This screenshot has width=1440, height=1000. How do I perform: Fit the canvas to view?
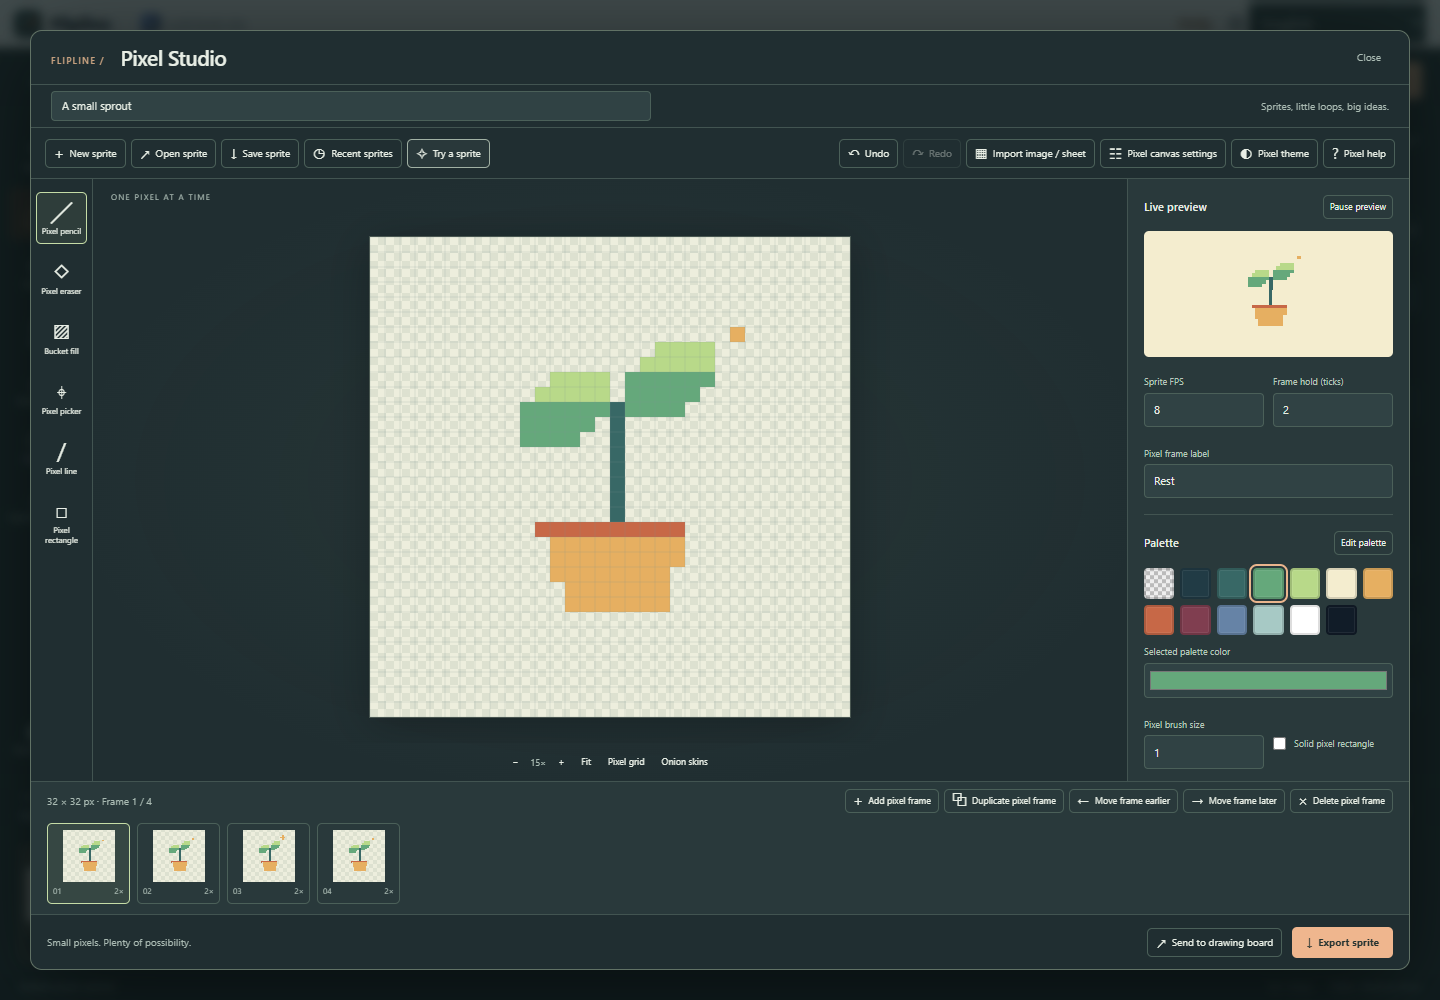click(586, 762)
